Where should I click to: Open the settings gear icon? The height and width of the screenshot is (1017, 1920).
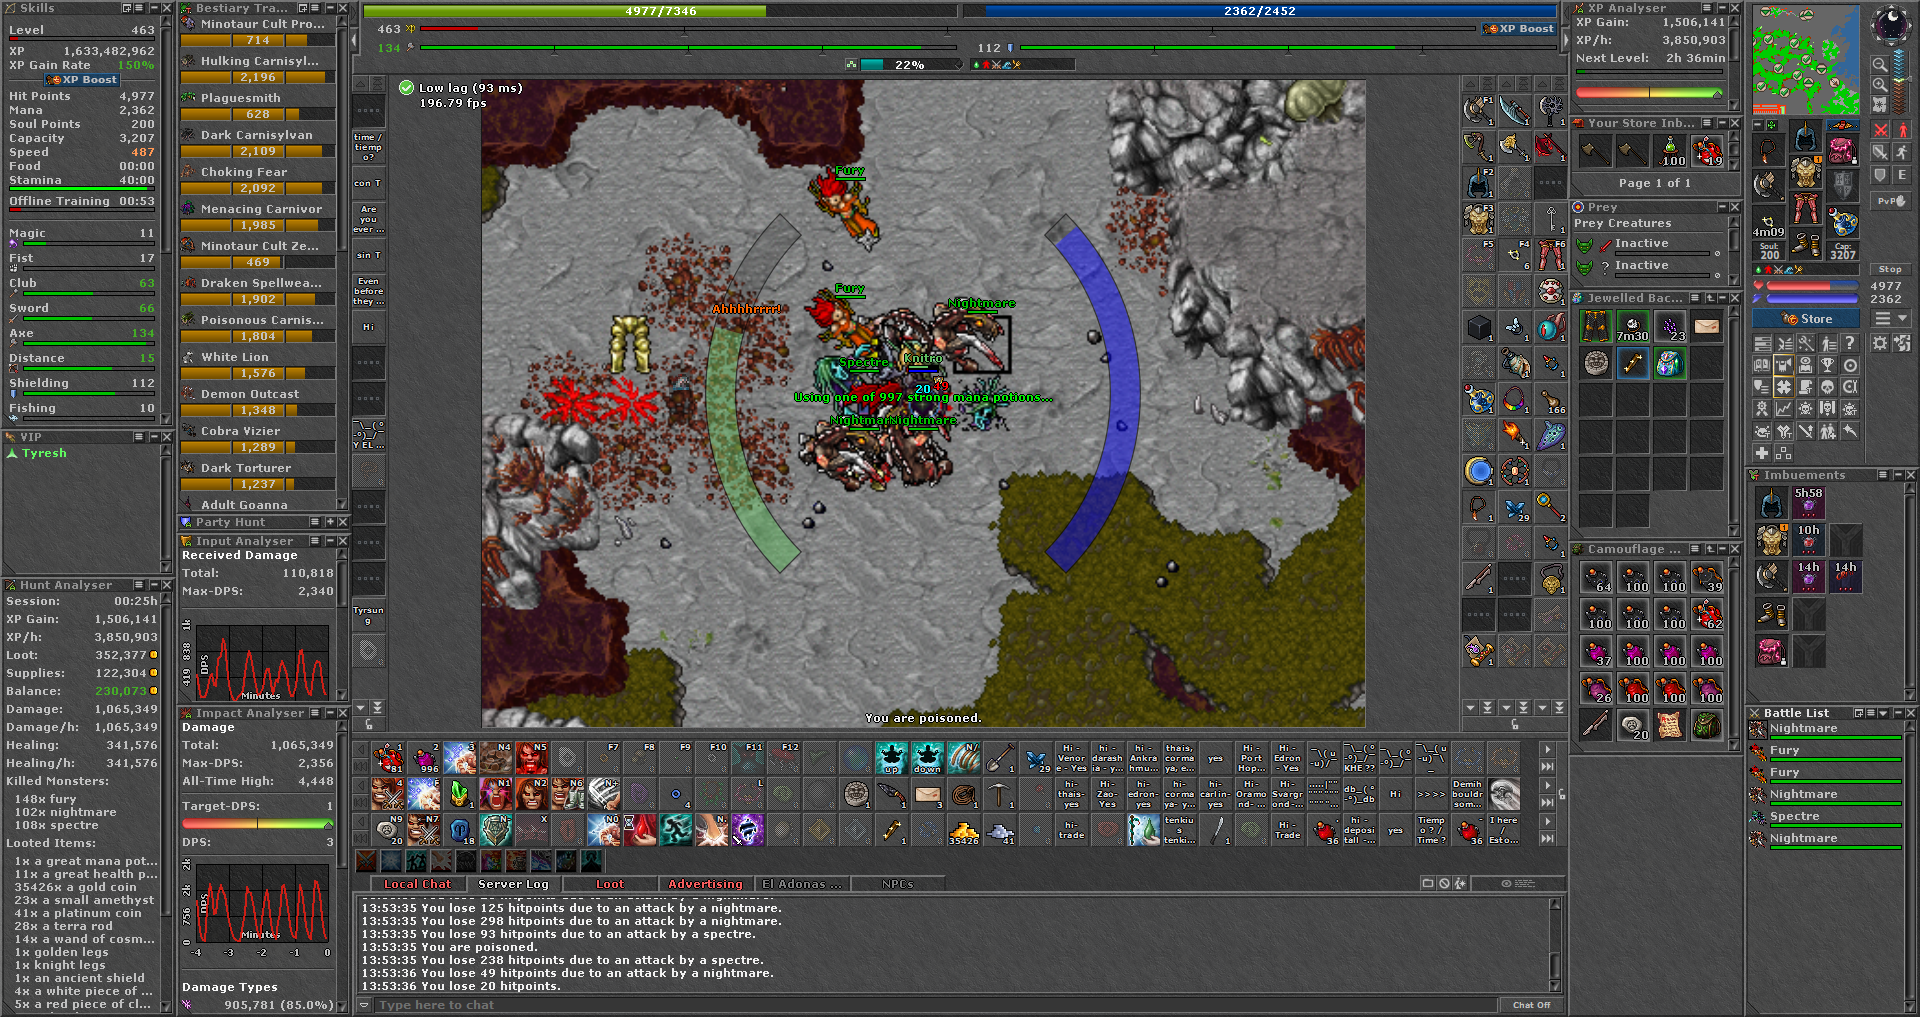coord(1880,343)
